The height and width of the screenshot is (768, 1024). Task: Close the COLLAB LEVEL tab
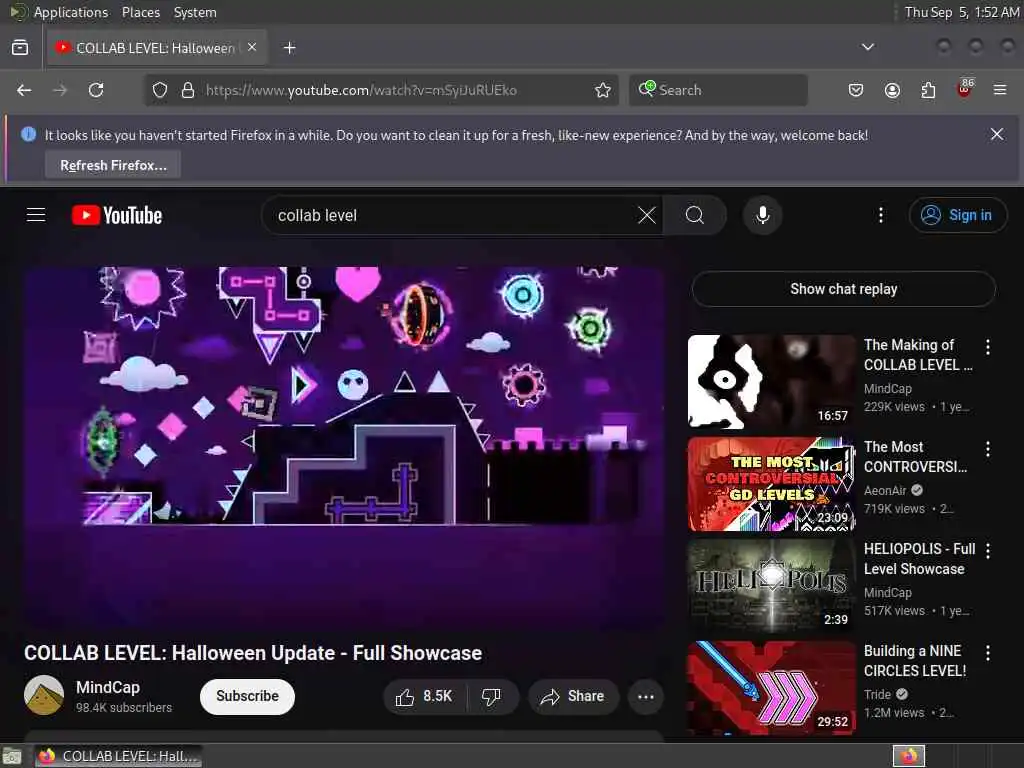pos(252,48)
